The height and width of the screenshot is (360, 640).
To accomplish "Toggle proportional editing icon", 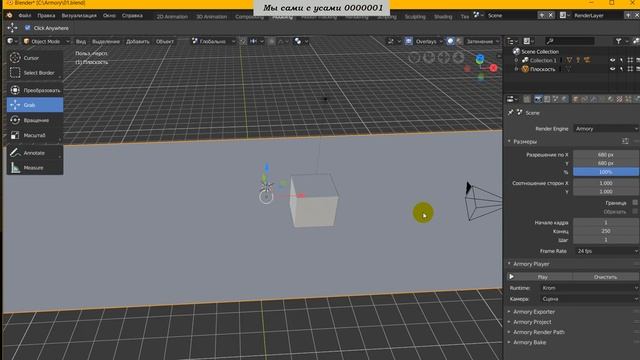I will pyautogui.click(x=271, y=41).
